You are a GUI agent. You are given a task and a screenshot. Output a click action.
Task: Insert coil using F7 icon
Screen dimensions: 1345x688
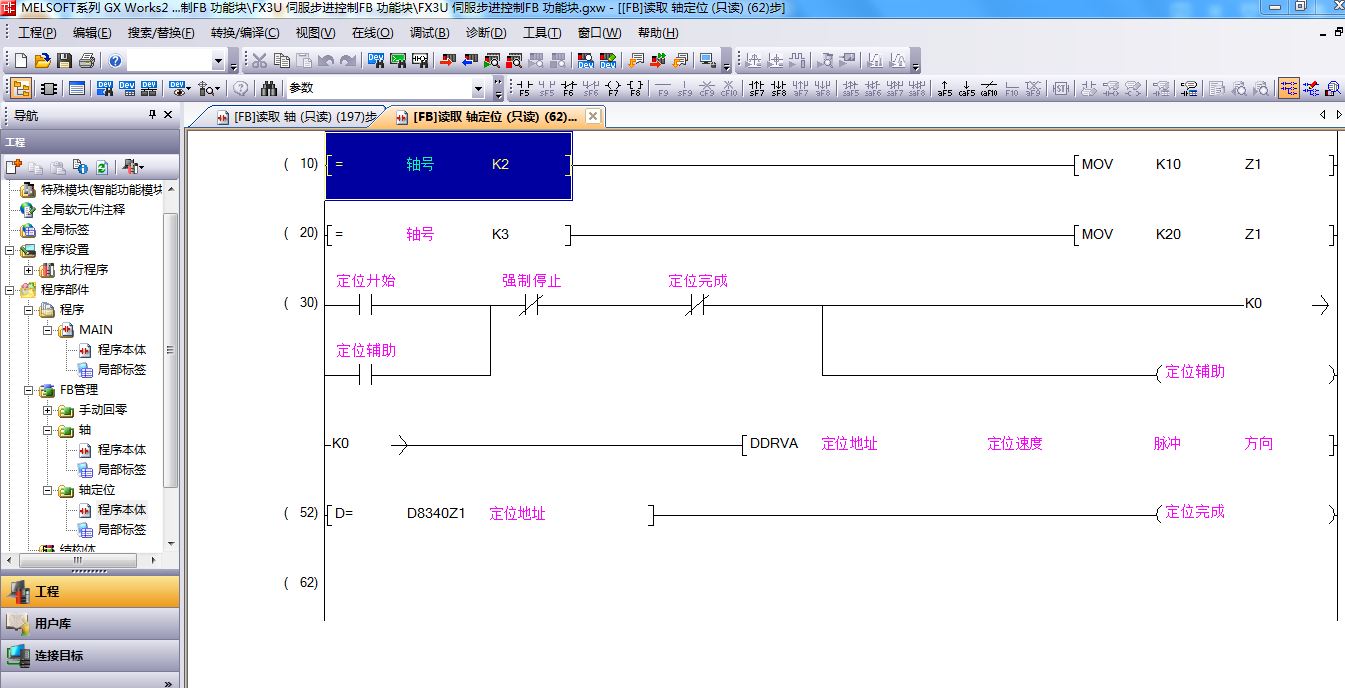613,88
